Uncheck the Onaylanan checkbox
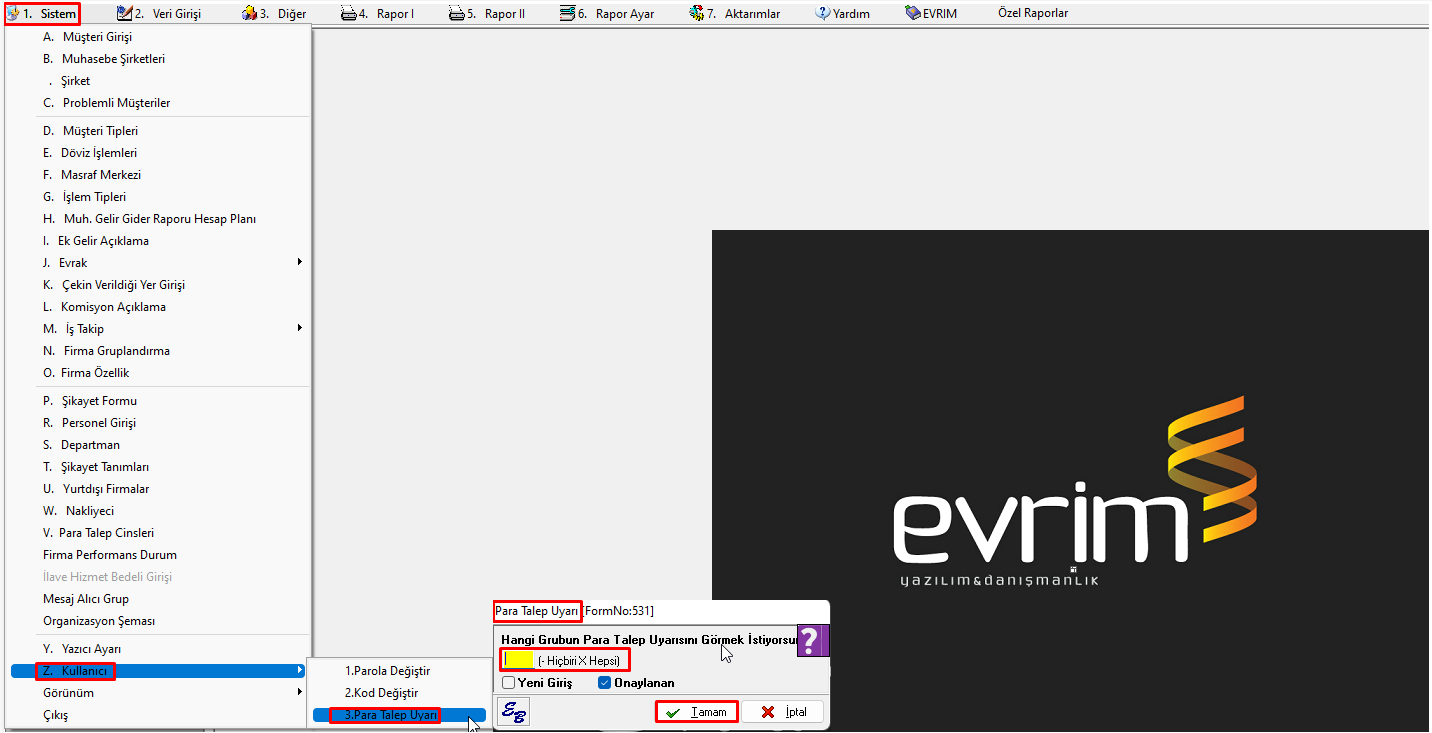 [x=604, y=683]
